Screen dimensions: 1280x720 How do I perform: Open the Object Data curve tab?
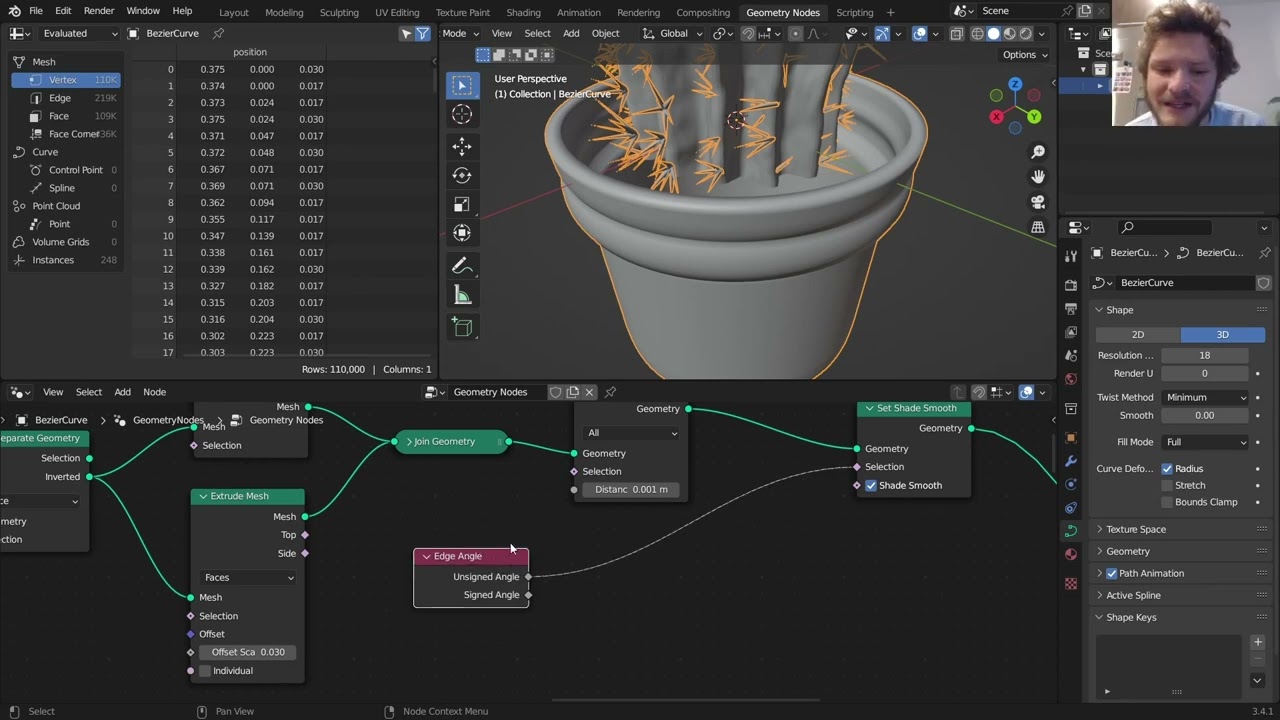click(1071, 530)
